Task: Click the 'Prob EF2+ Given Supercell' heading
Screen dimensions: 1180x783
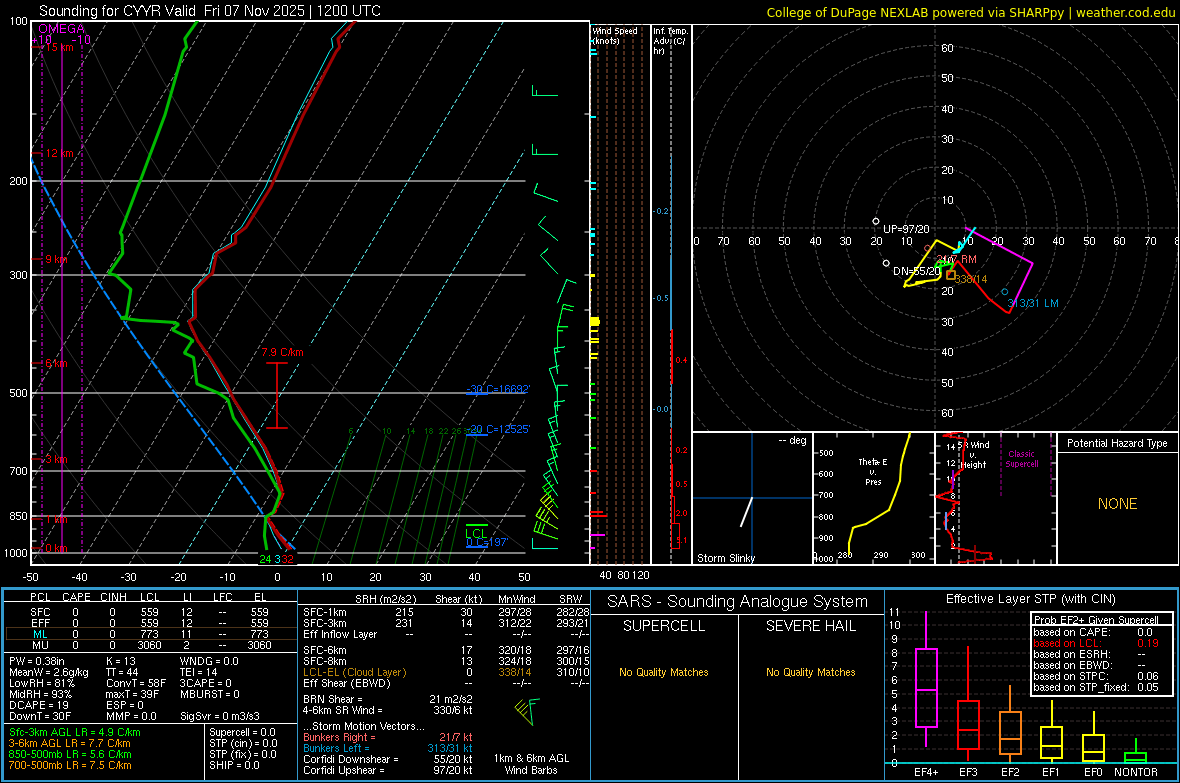Action: tap(1095, 620)
